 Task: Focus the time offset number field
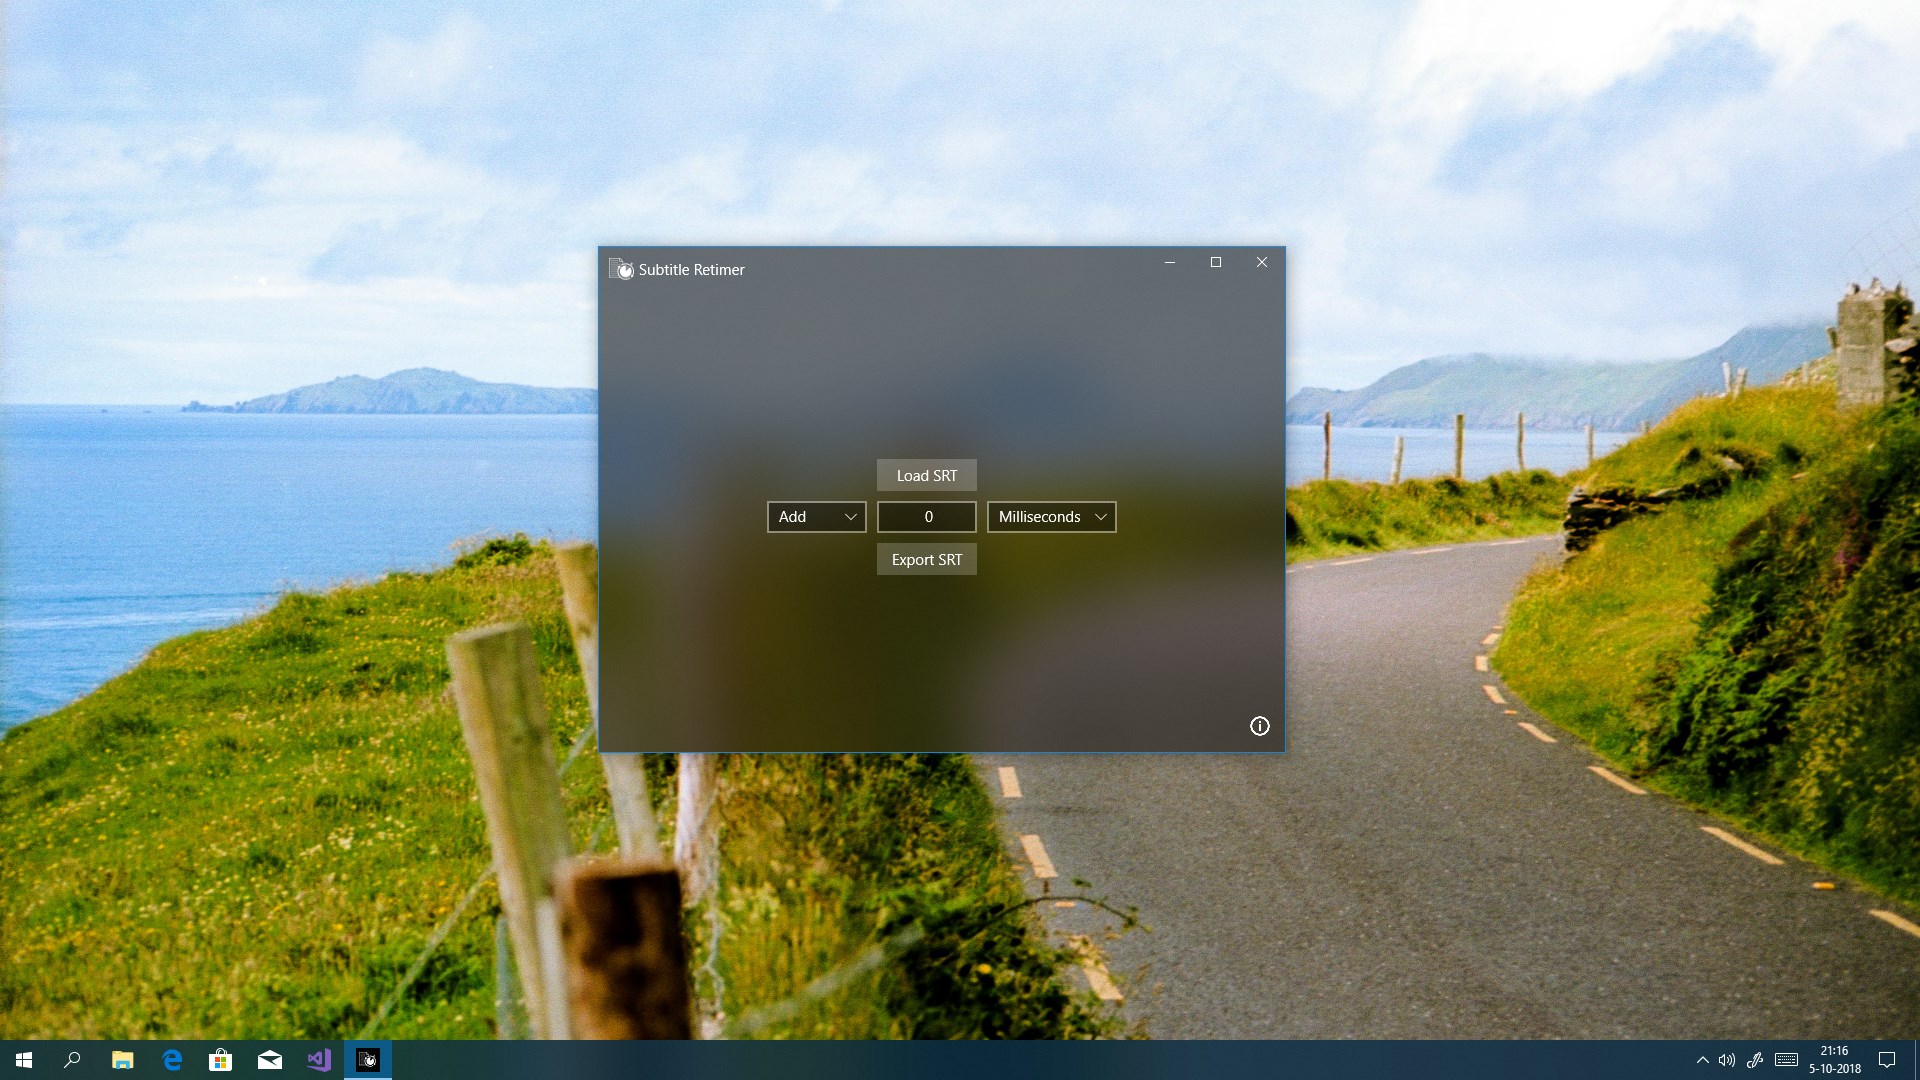[x=926, y=517]
